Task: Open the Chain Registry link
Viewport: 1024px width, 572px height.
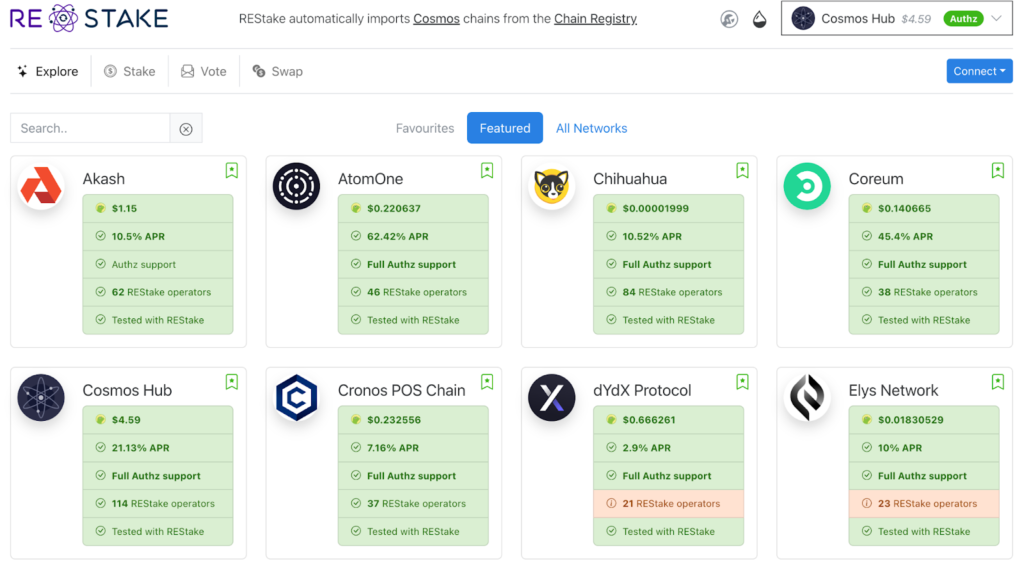Action: click(x=595, y=19)
